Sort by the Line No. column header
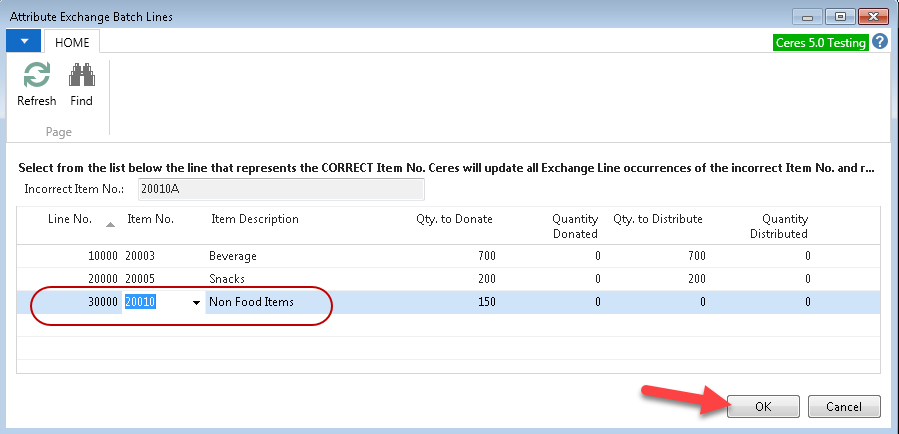 point(71,219)
